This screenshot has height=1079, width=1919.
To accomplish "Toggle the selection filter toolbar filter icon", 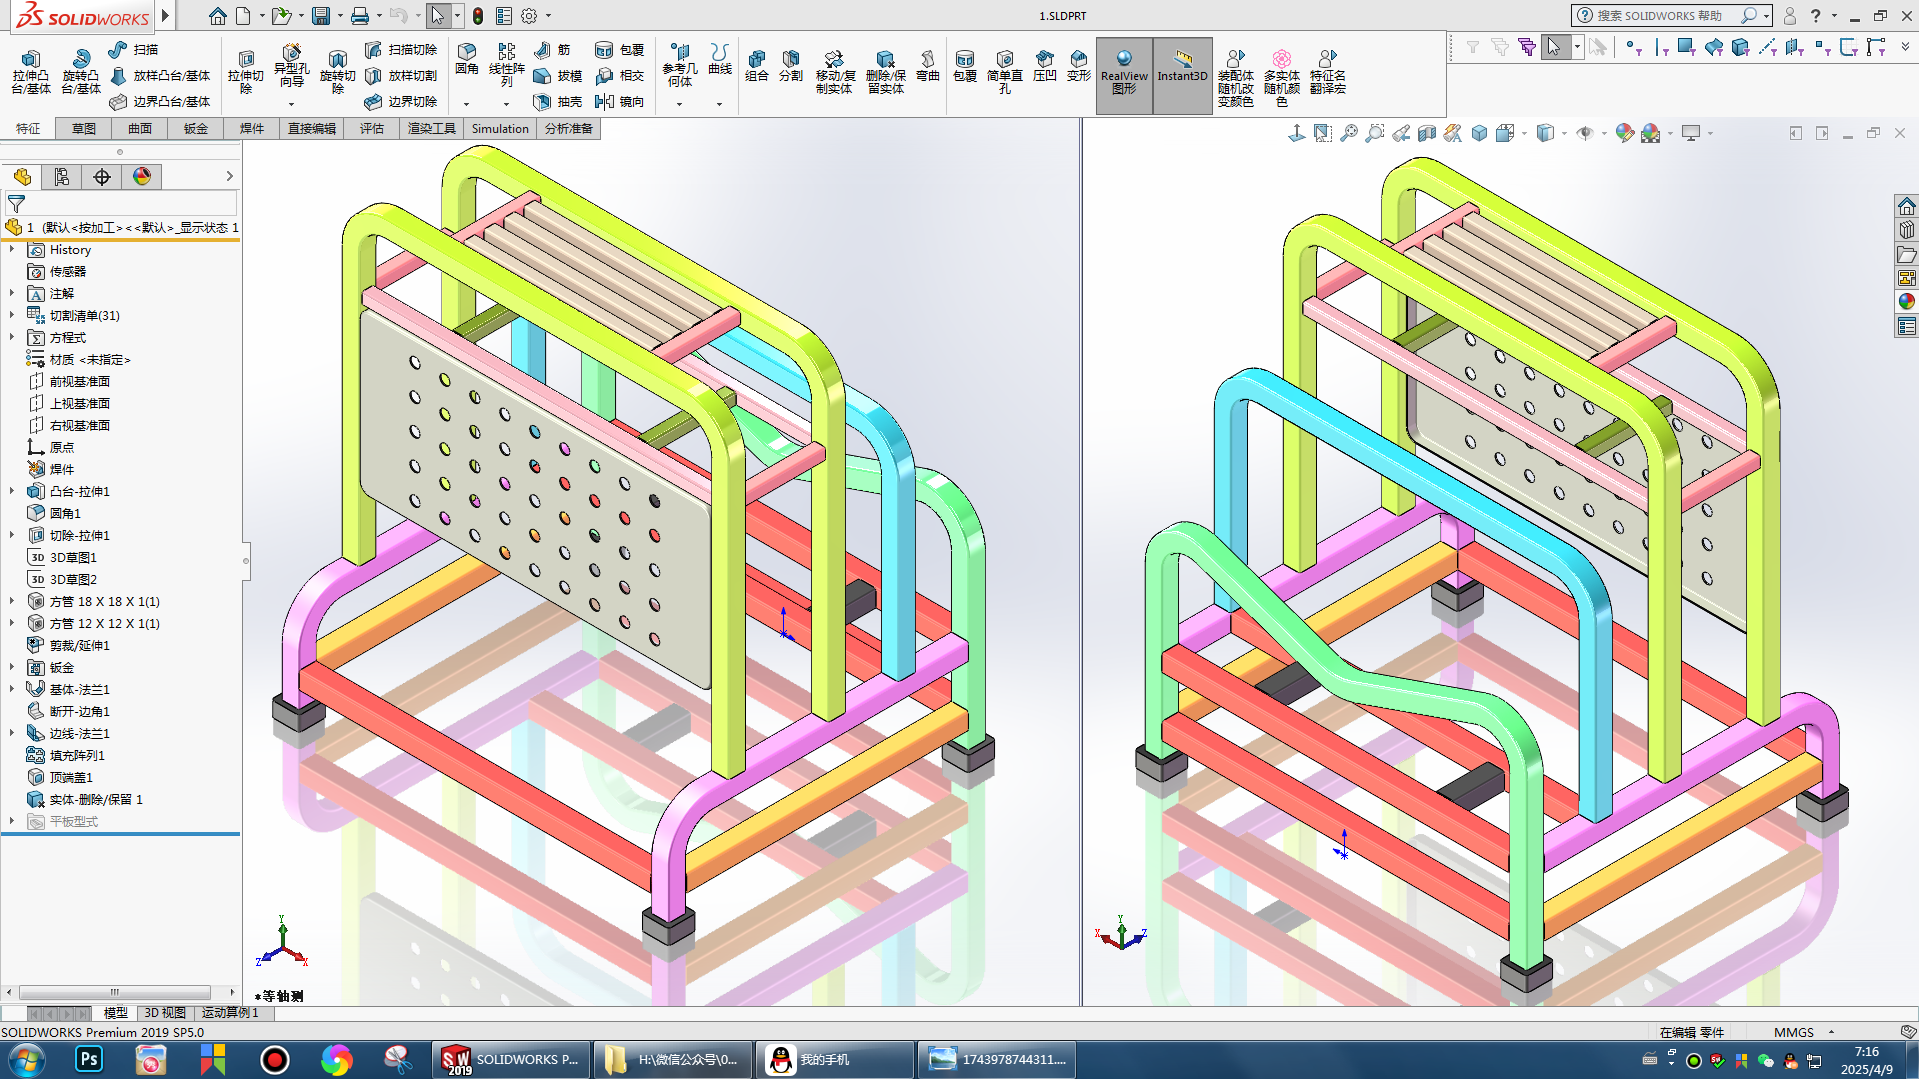I will point(1472,47).
